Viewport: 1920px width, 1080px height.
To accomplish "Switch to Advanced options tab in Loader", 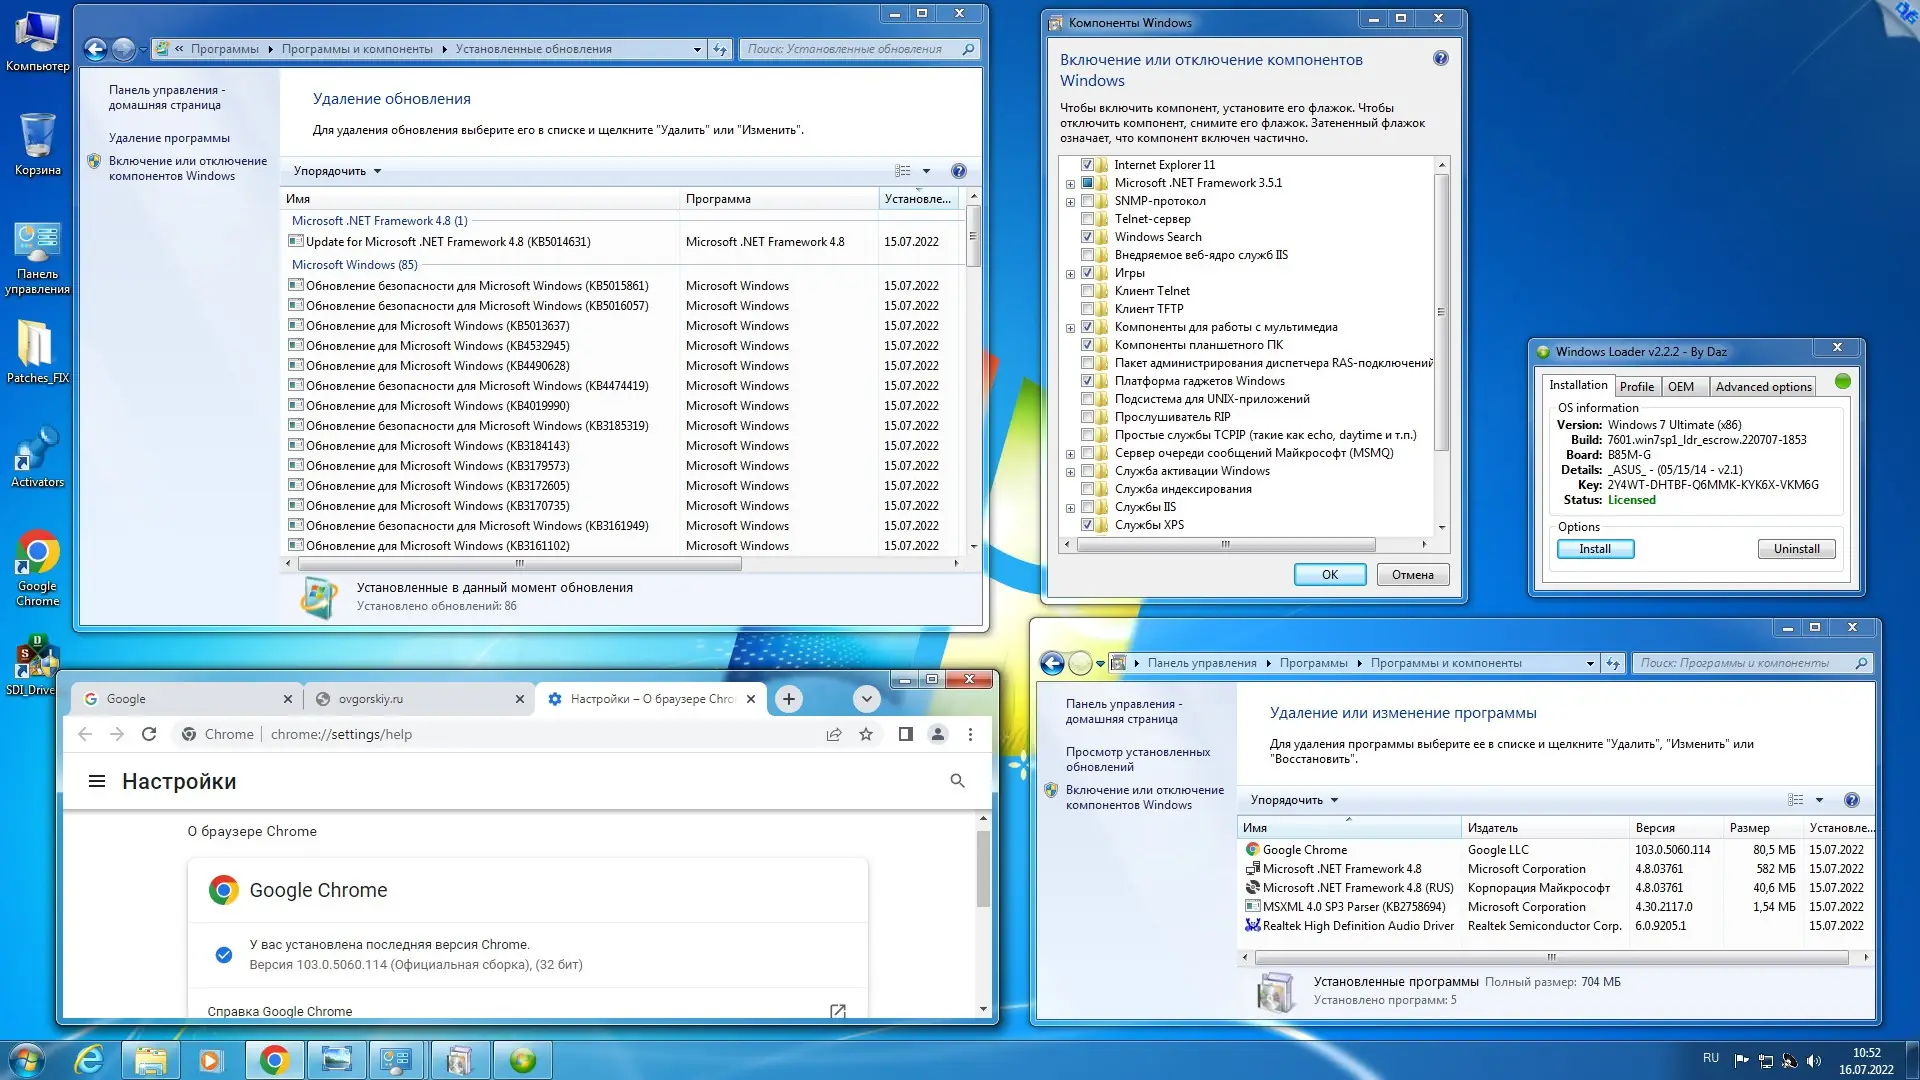I will (1763, 387).
